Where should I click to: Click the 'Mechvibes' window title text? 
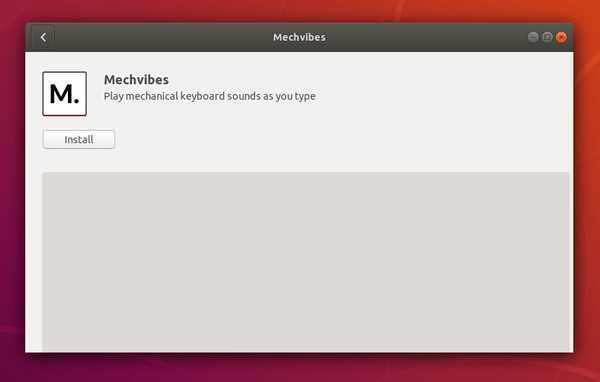coord(299,37)
